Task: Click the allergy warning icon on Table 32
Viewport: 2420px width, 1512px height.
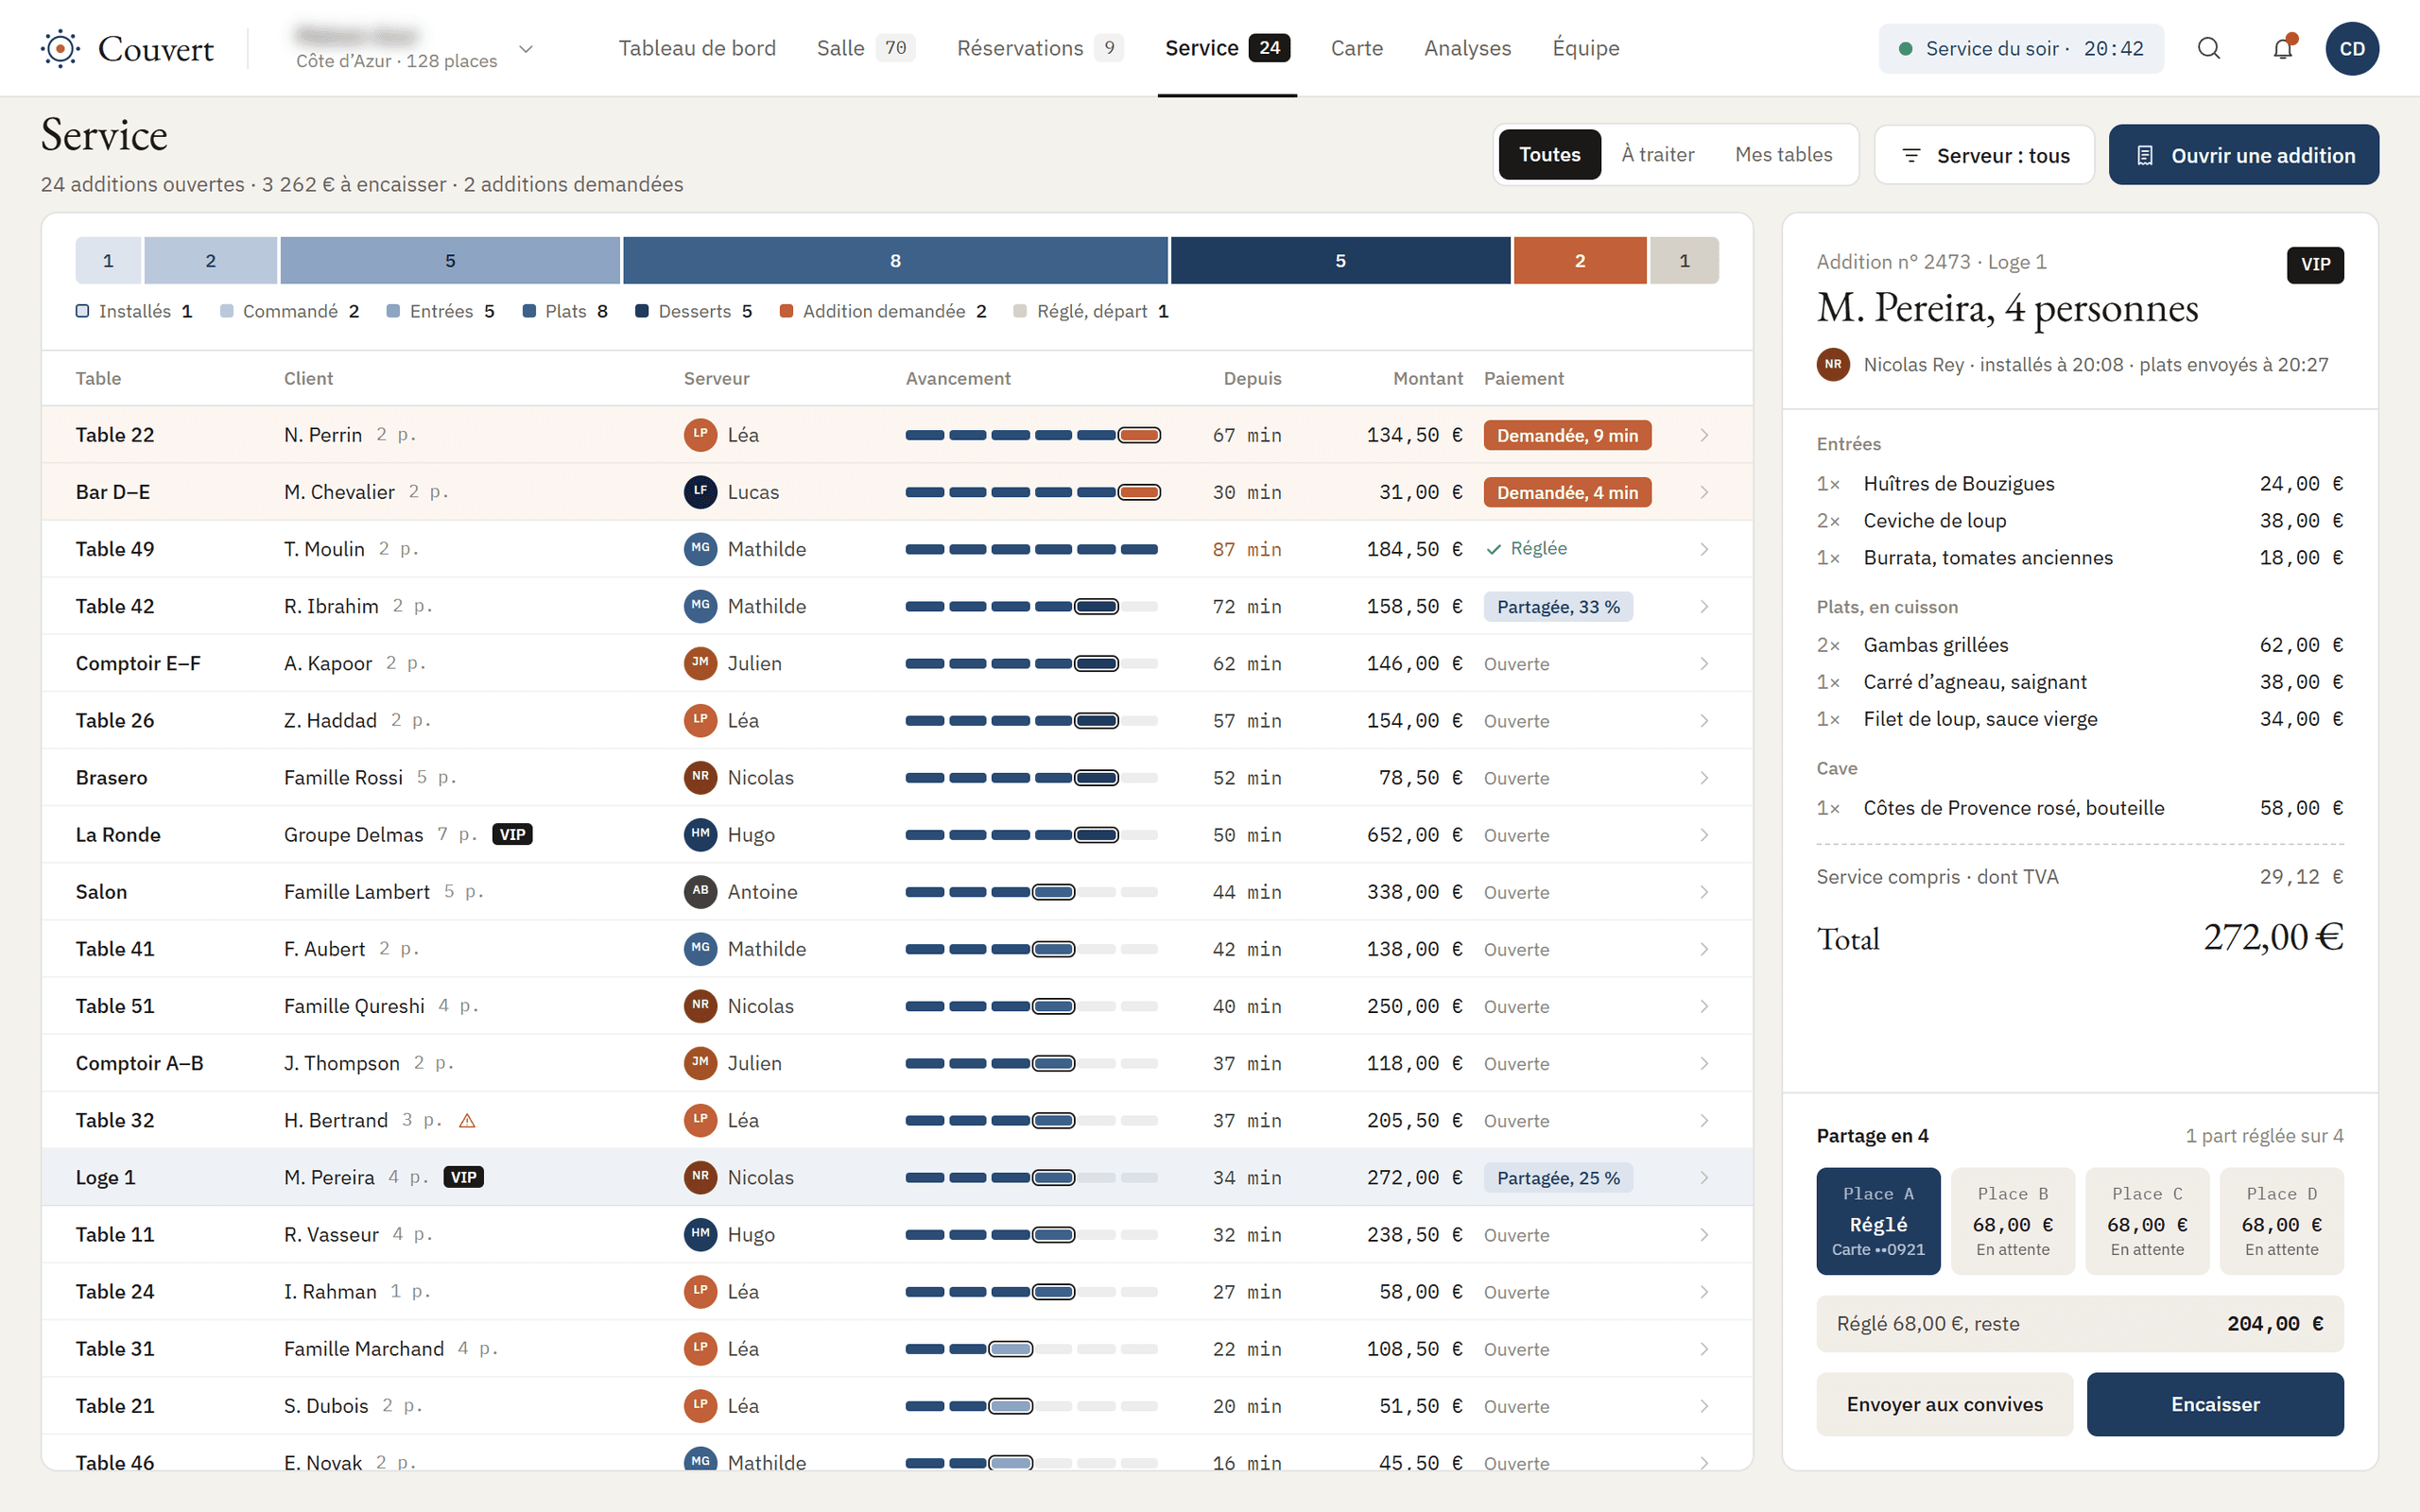Action: coord(467,1120)
